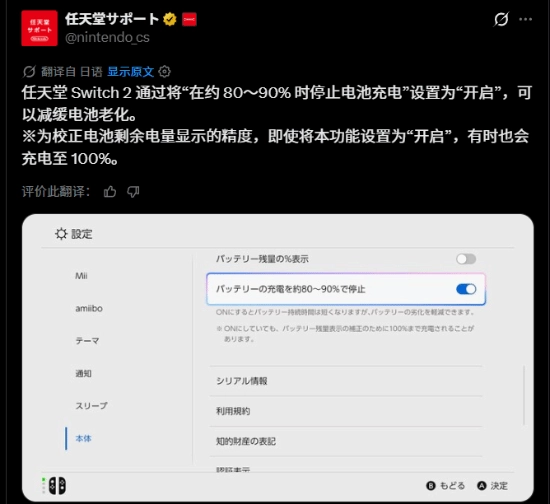Select スリープ in the settings sidebar

92,406
